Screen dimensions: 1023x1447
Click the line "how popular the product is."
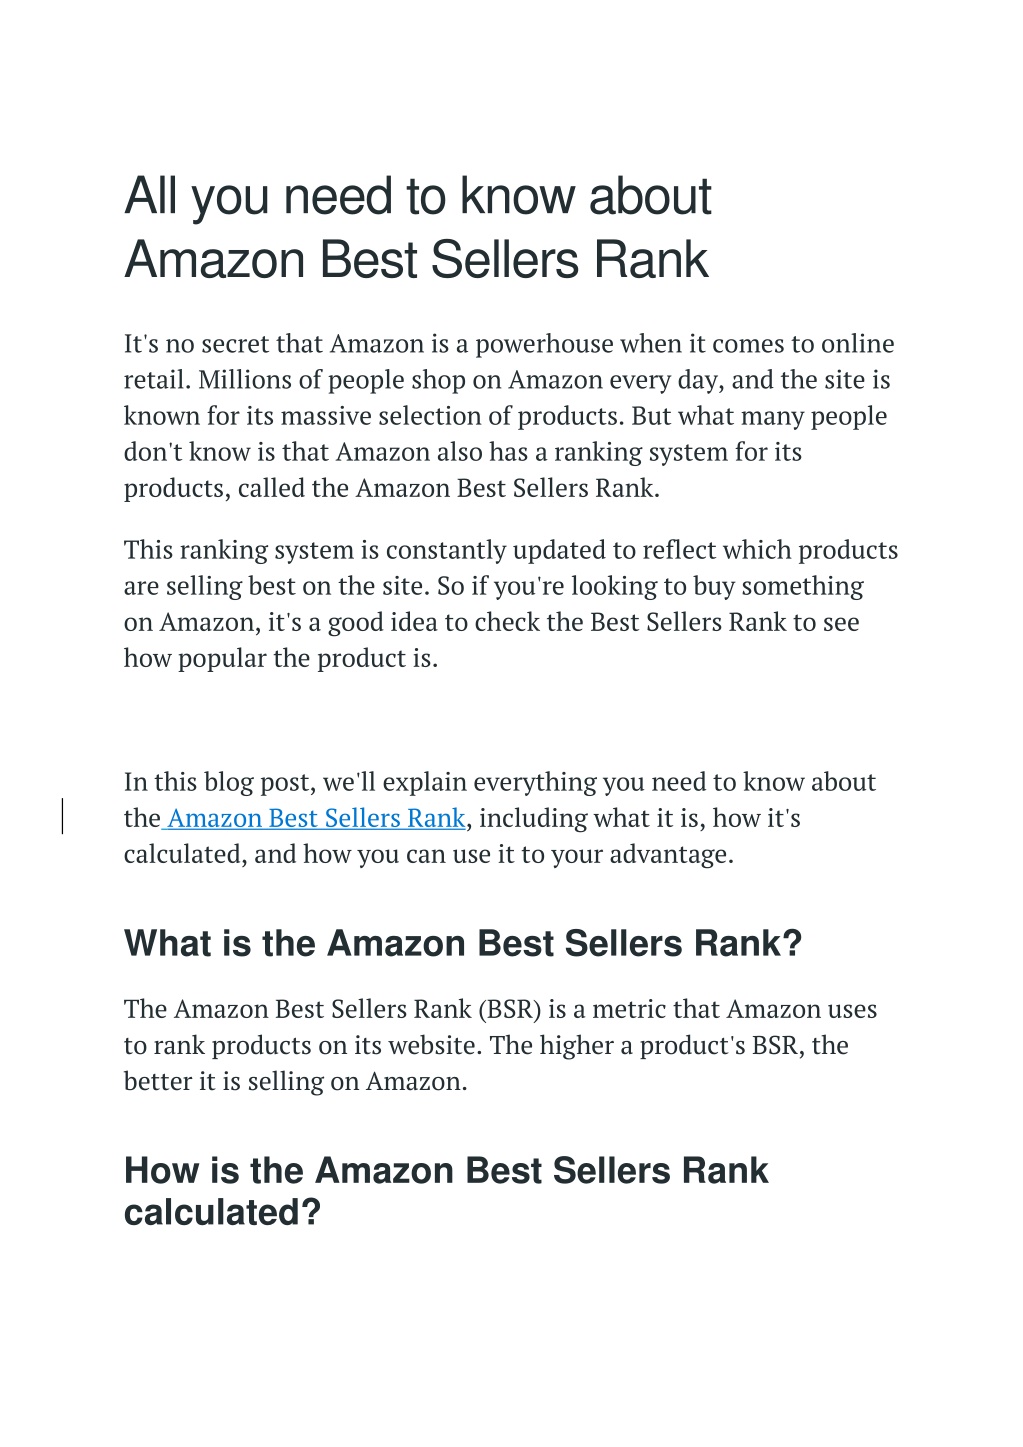(x=281, y=658)
